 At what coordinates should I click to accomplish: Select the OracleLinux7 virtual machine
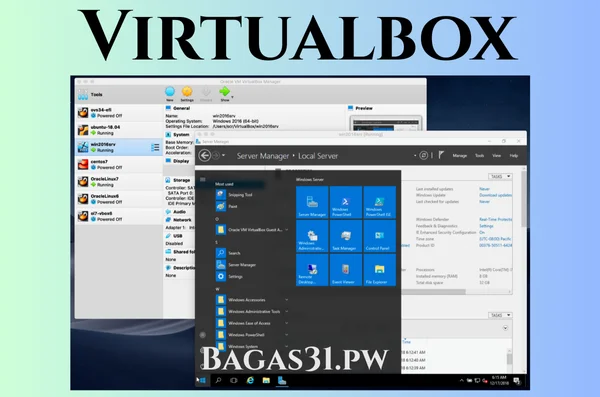[x=119, y=182]
